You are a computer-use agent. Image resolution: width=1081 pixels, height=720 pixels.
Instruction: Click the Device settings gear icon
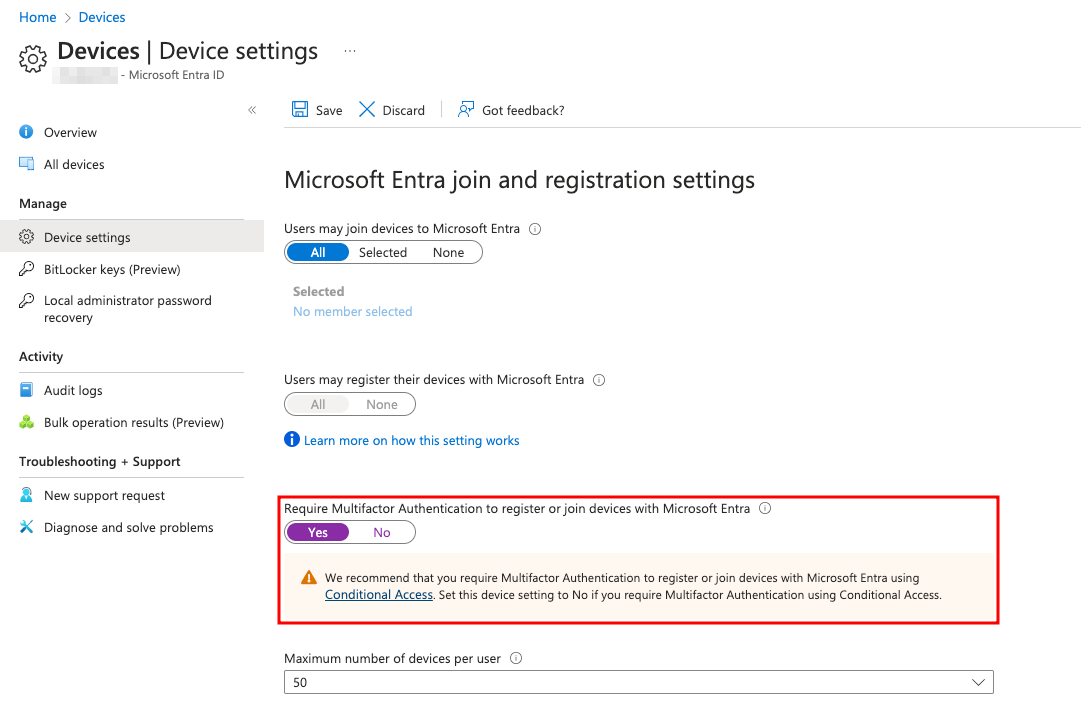(x=25, y=237)
